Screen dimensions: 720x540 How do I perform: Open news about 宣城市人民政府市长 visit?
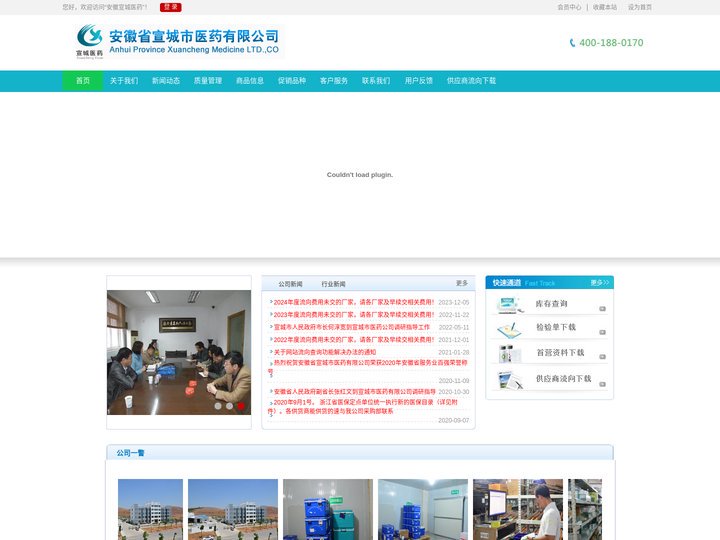[352, 327]
